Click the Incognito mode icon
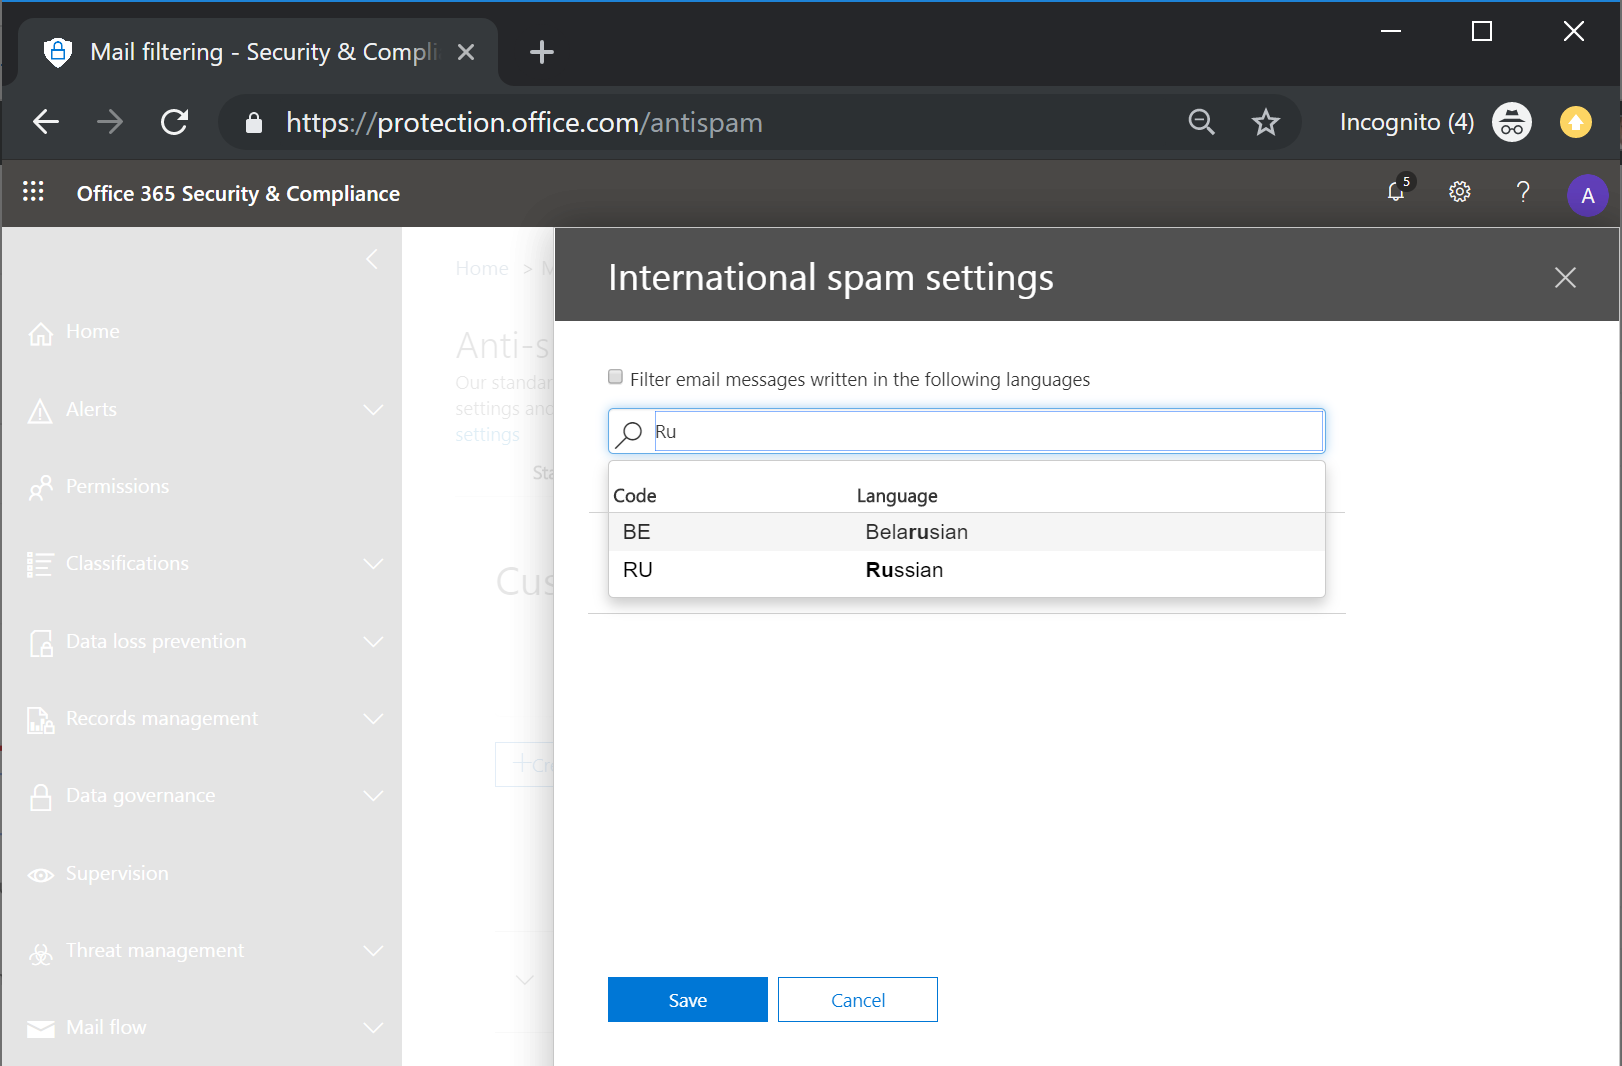 tap(1512, 122)
